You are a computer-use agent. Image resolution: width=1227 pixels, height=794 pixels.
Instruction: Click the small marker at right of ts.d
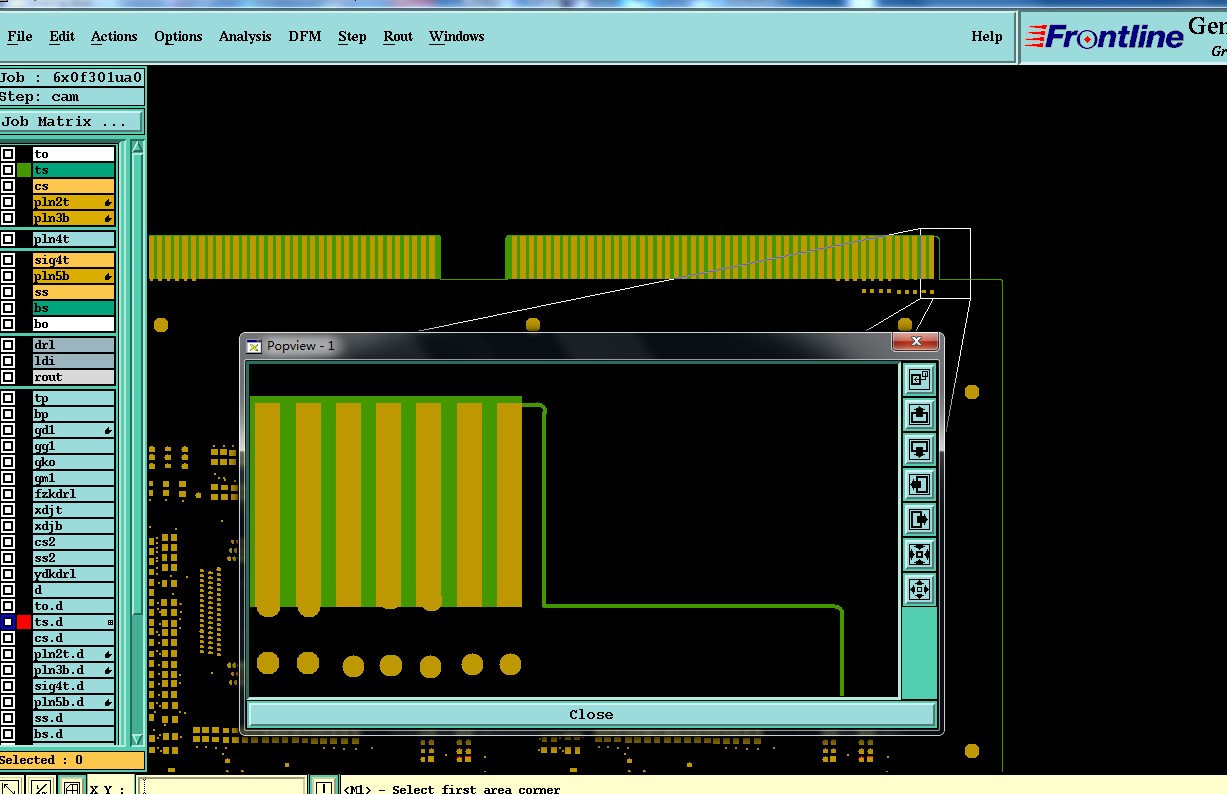tap(110, 622)
